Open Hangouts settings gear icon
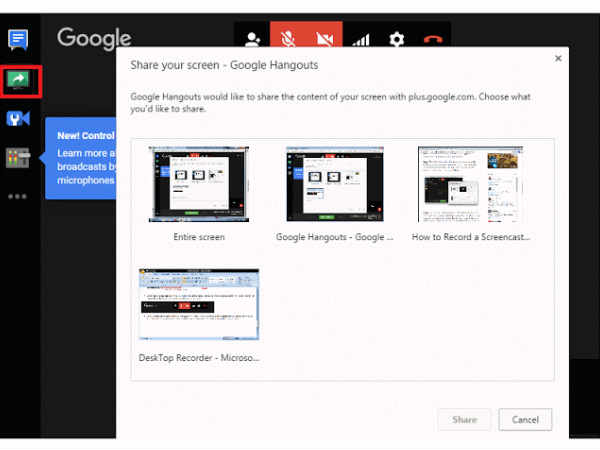Image resolution: width=600 pixels, height=450 pixels. tap(397, 40)
